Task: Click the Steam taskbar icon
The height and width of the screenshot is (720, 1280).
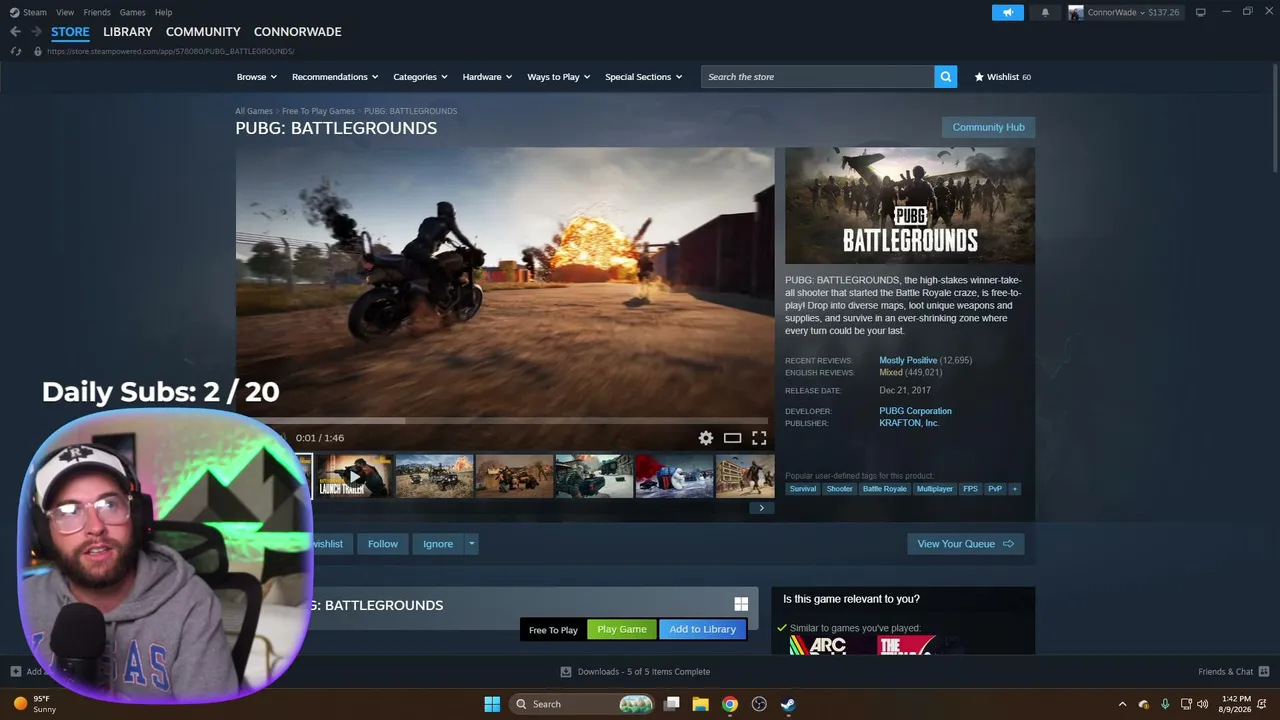Action: tap(788, 704)
